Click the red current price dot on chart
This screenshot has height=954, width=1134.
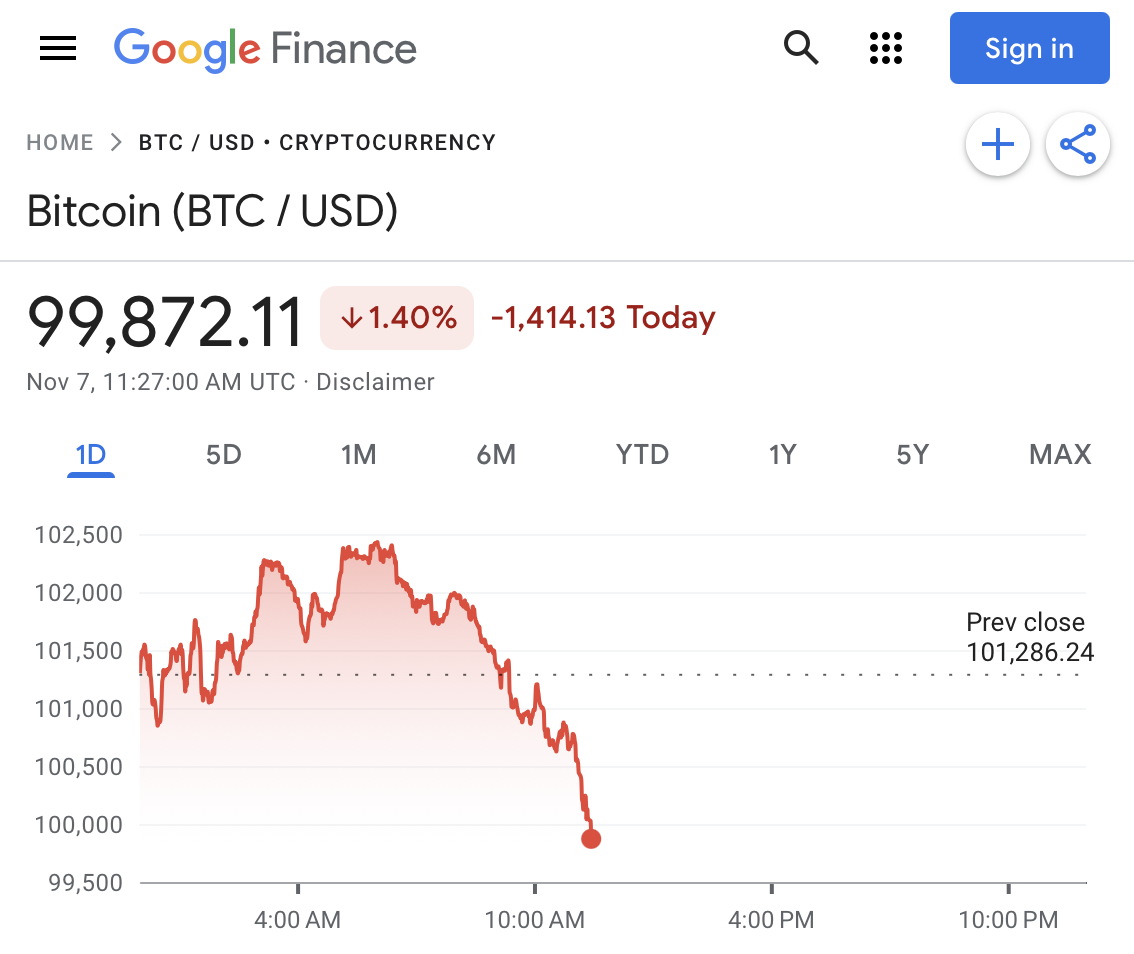[x=591, y=839]
